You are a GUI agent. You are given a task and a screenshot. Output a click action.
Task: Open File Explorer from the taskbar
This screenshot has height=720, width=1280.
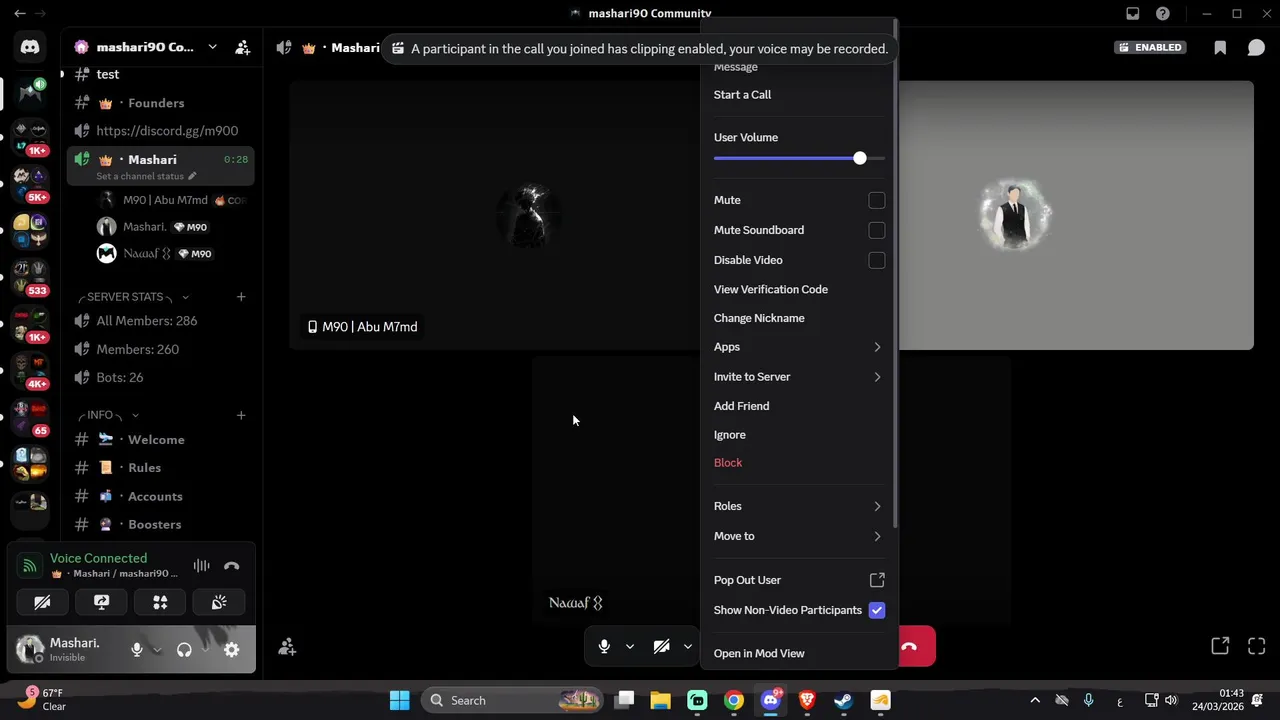(660, 700)
